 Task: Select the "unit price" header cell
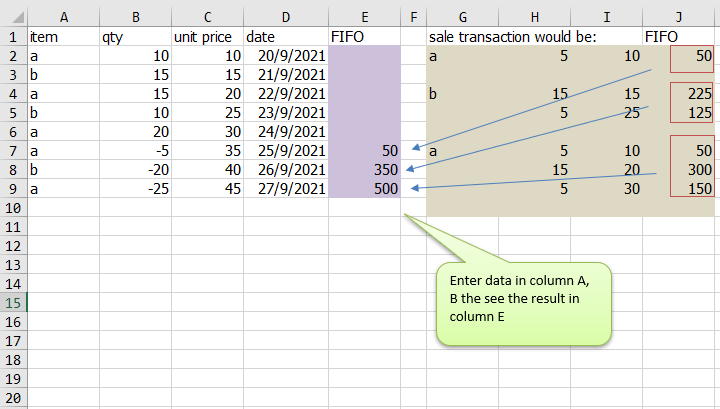click(207, 36)
